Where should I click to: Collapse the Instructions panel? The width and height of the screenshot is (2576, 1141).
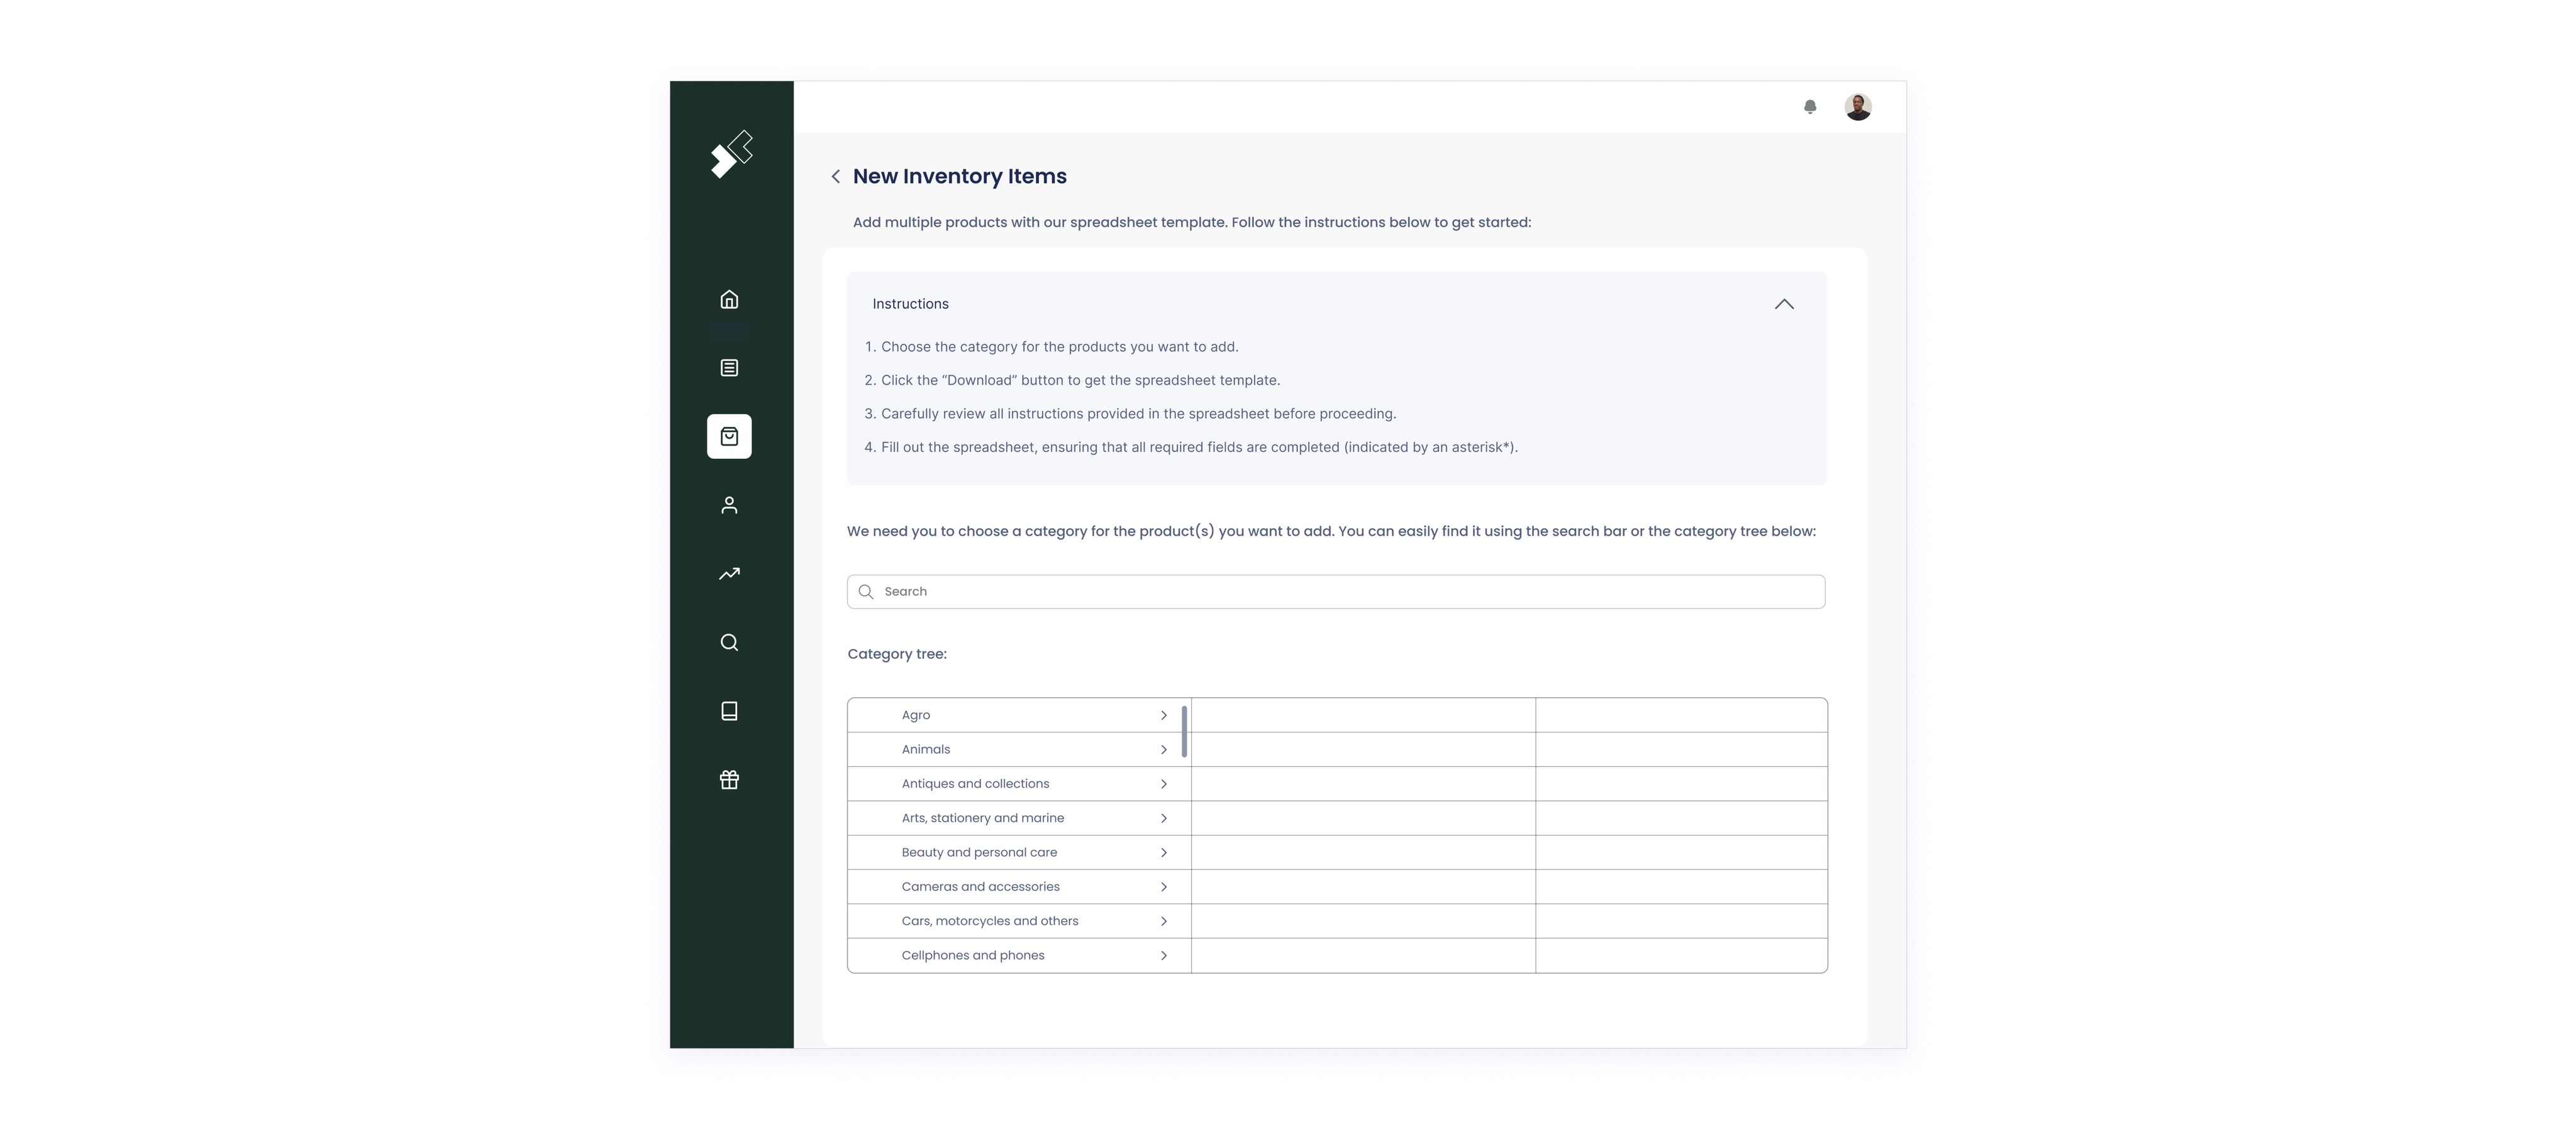1783,304
